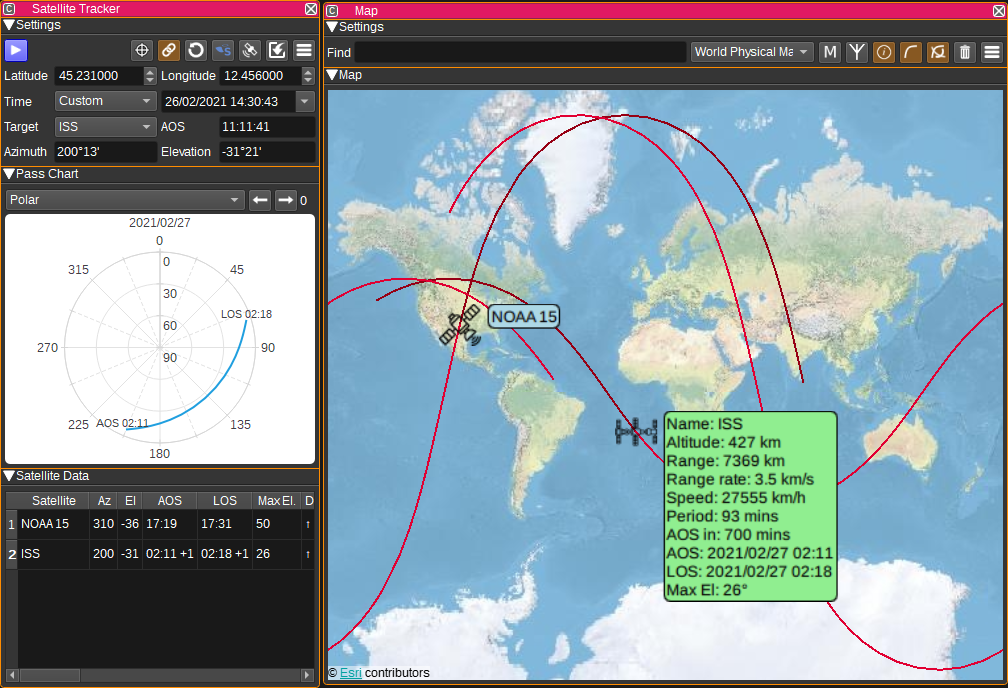1008x688 pixels.
Task: Click the Map window icon
Action: tap(332, 11)
